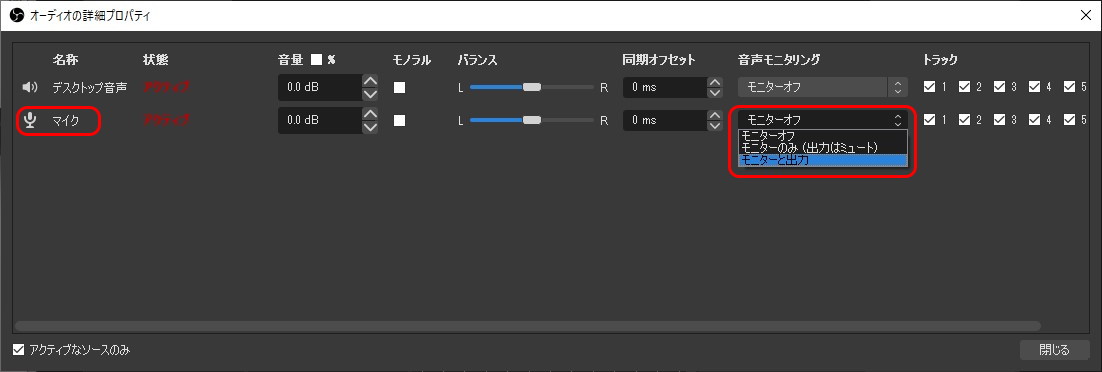This screenshot has width=1102, height=372.
Task: Increase desktop audio sync offset up arrow
Action: click(715, 81)
